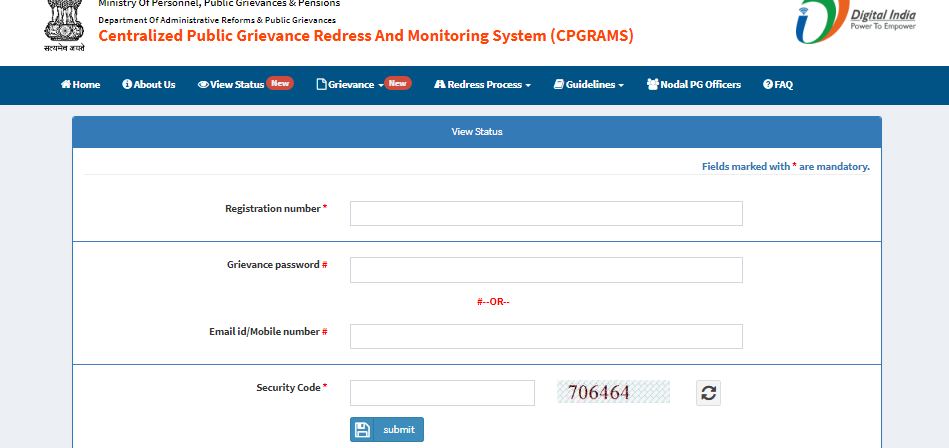Focus the Registration number field
This screenshot has height=448, width=949.
coord(546,213)
